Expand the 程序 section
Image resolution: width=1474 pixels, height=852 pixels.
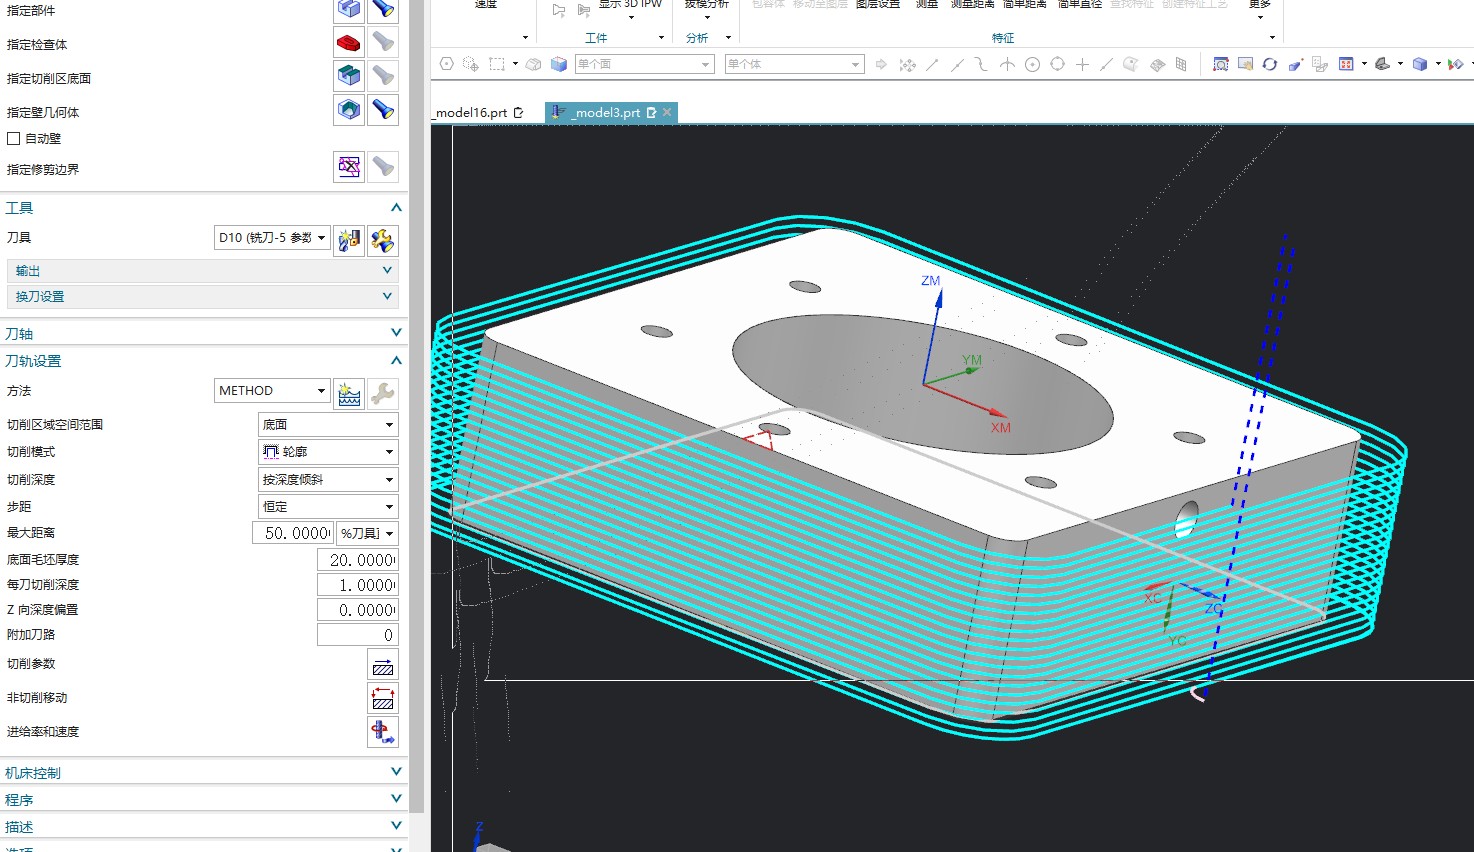click(x=396, y=799)
